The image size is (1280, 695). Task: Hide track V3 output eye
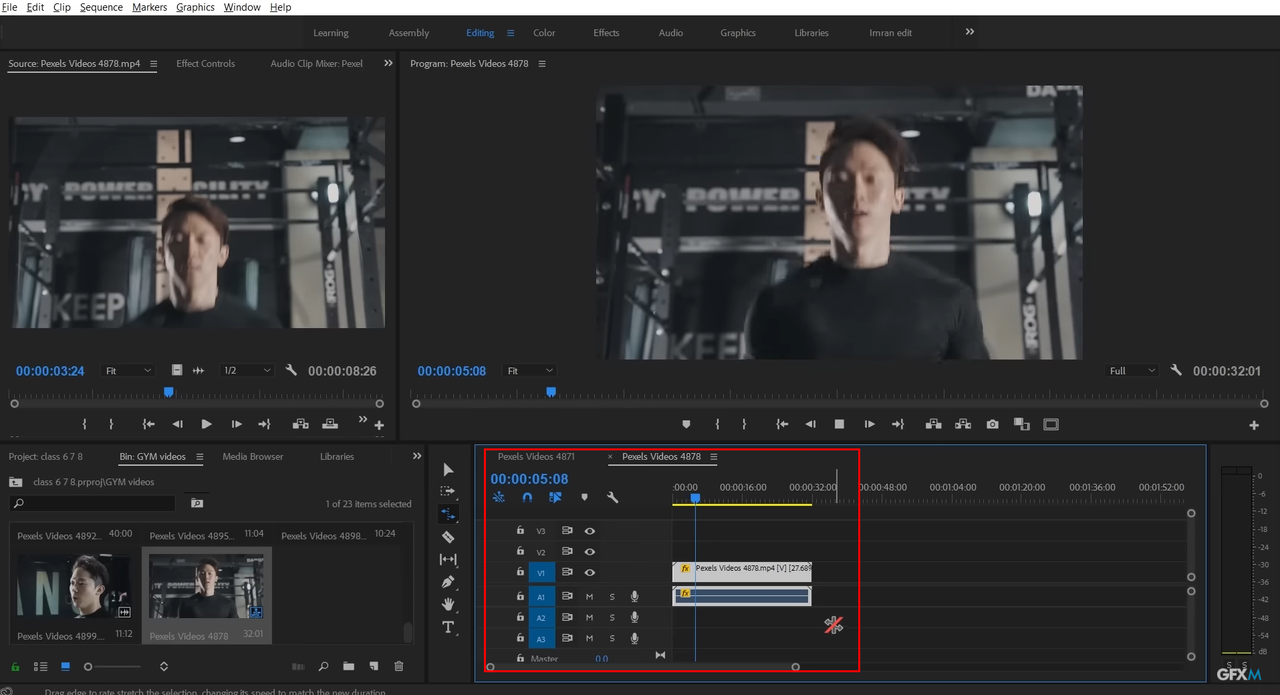tap(590, 531)
